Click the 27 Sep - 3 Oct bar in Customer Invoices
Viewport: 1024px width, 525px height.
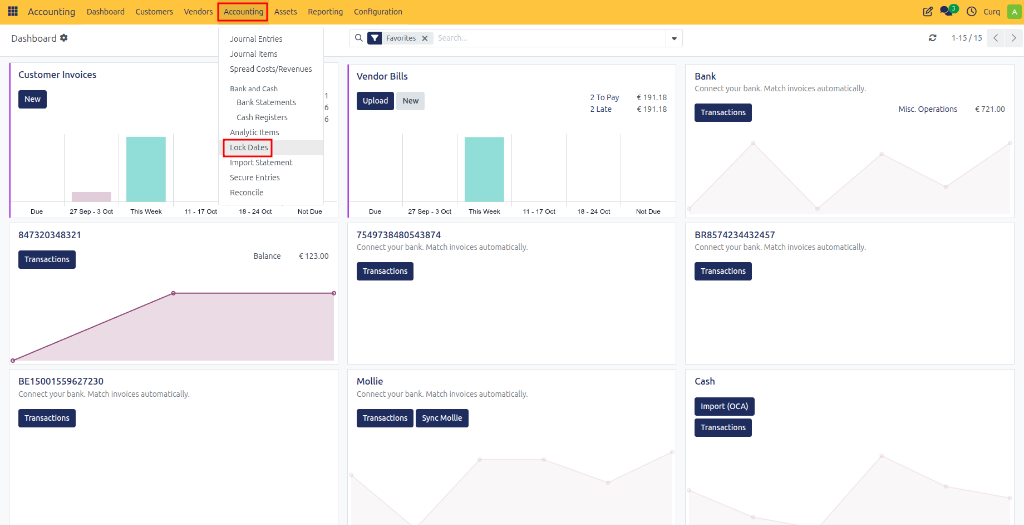[x=91, y=197]
